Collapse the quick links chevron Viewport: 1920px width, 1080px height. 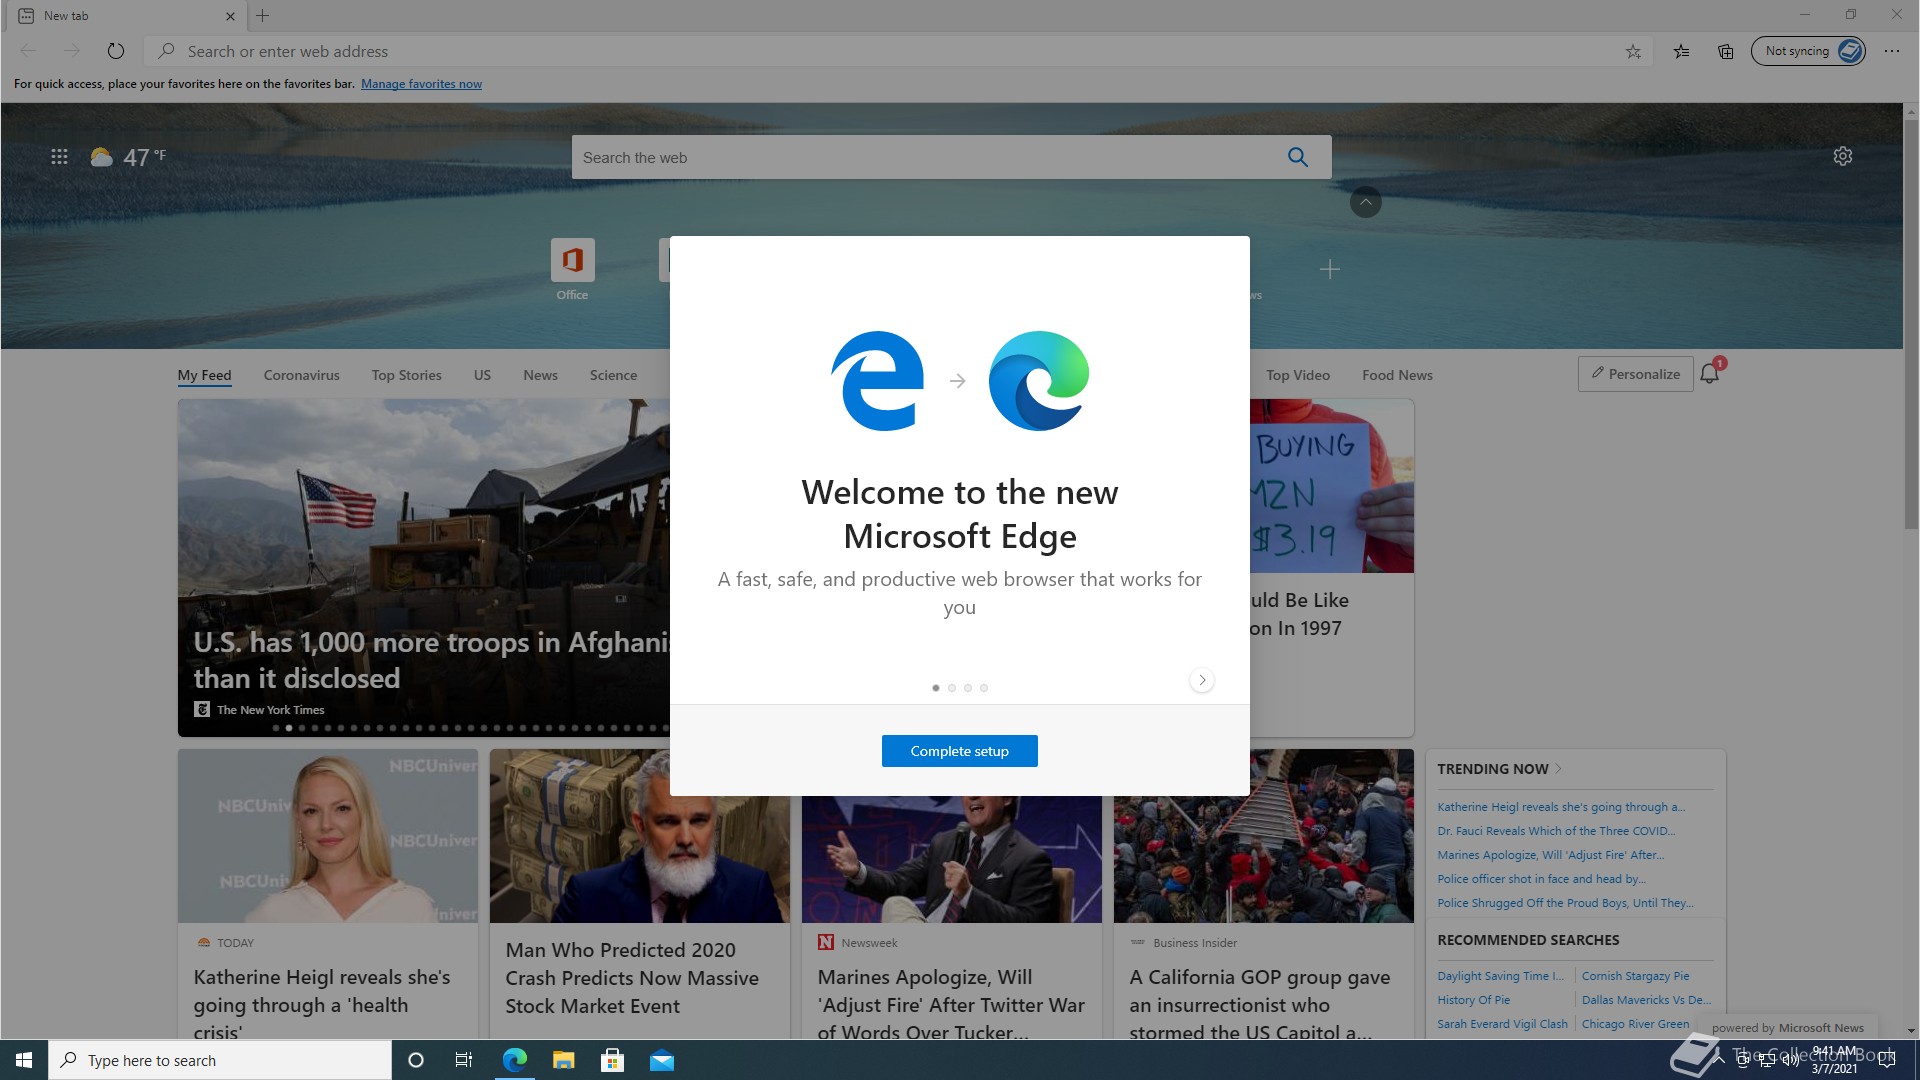[1365, 202]
